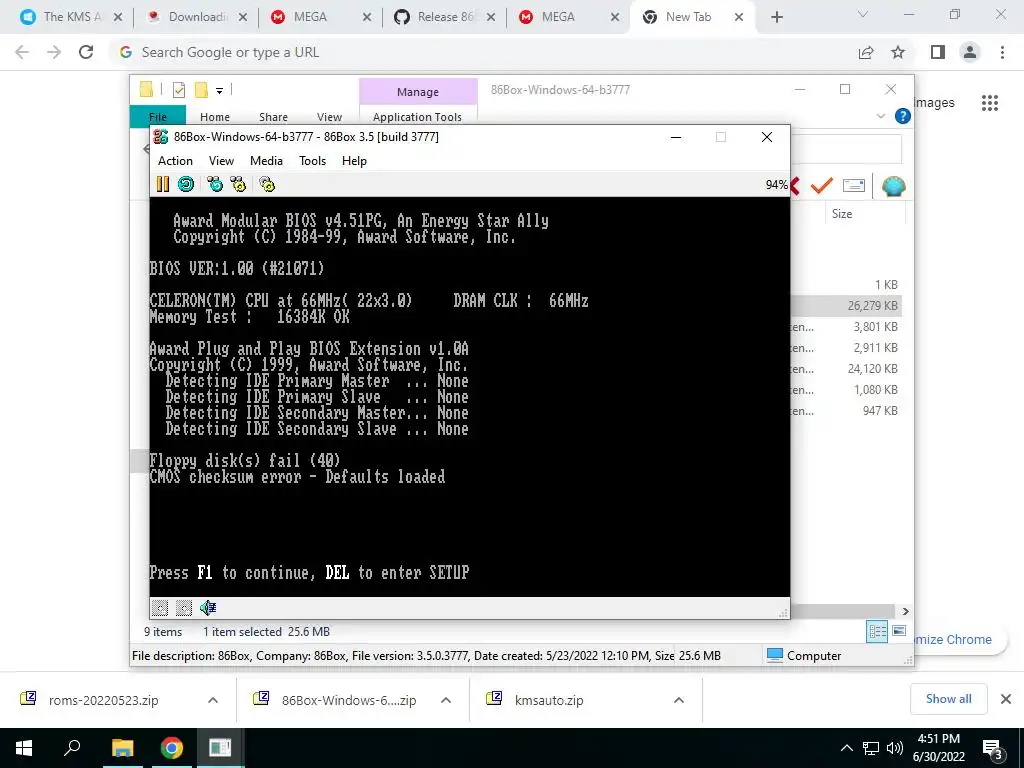Bookmark this tab with the star icon
Image resolution: width=1024 pixels, height=768 pixels.
click(898, 52)
